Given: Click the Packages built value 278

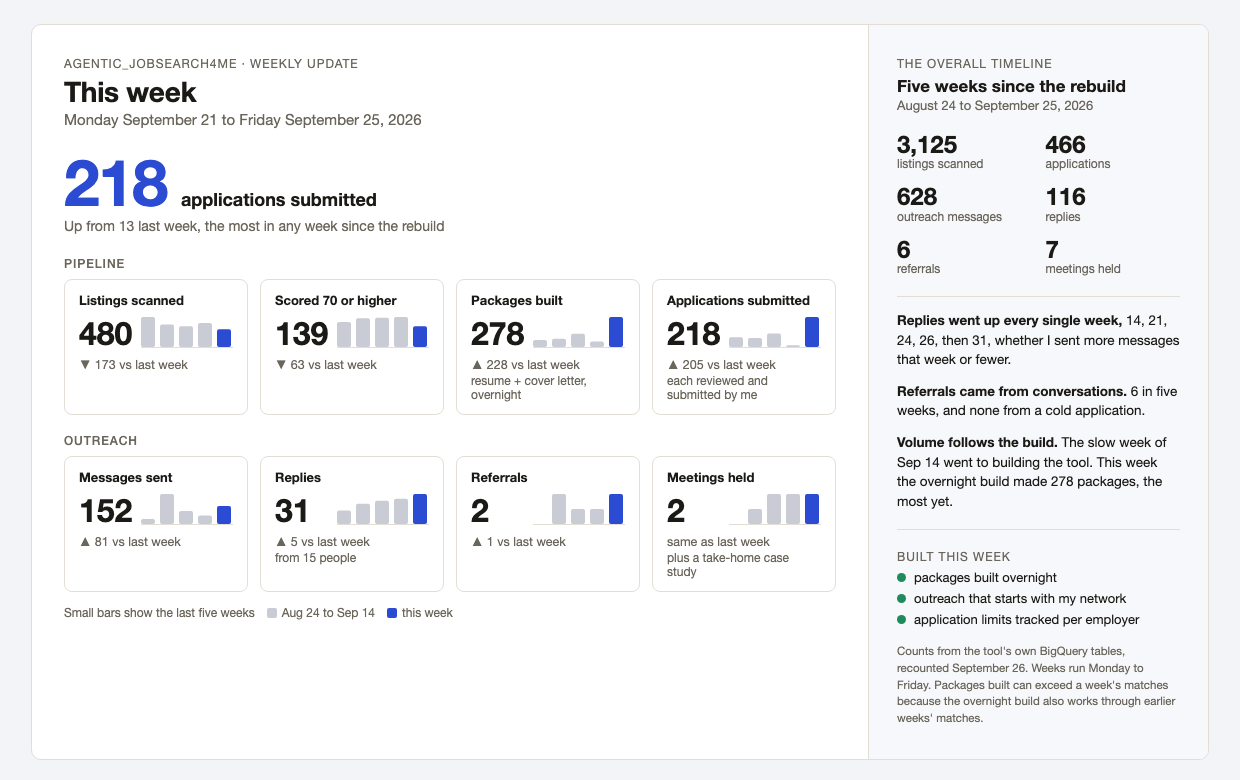Looking at the screenshot, I should click(497, 333).
